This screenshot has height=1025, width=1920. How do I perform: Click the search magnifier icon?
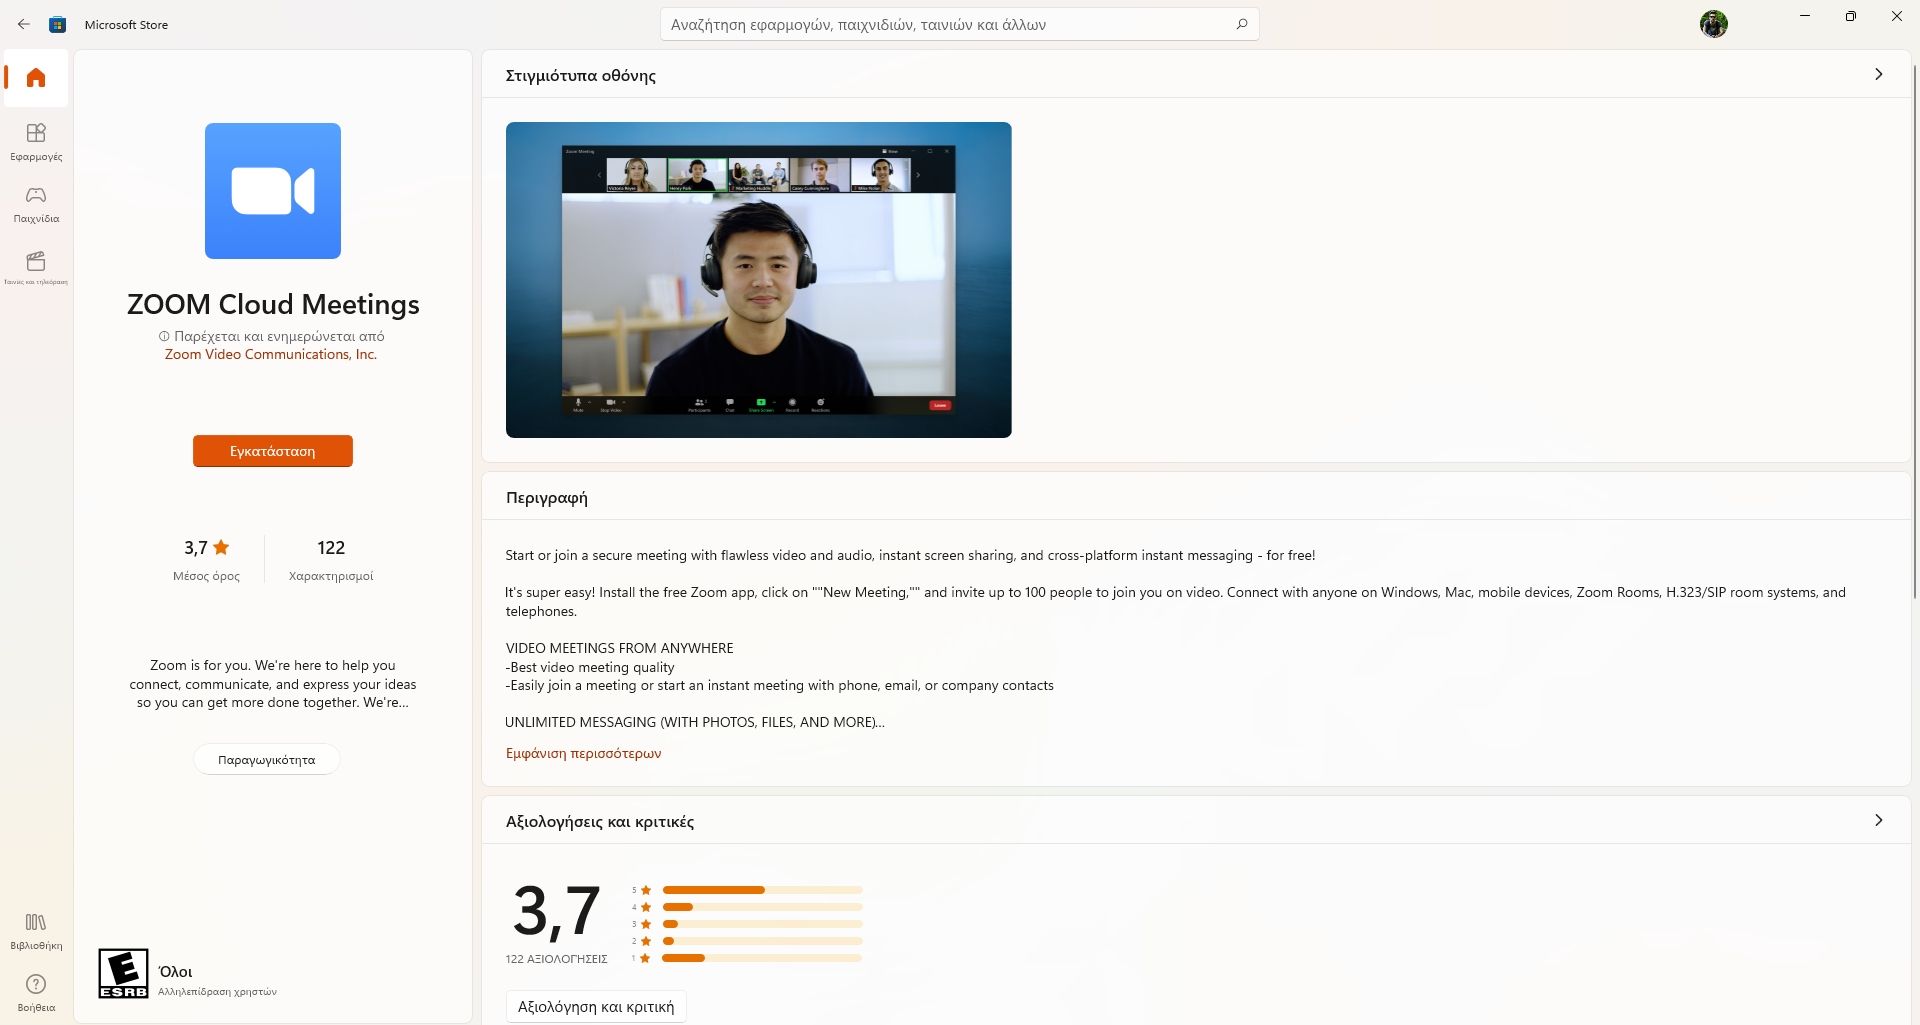pyautogui.click(x=1241, y=23)
